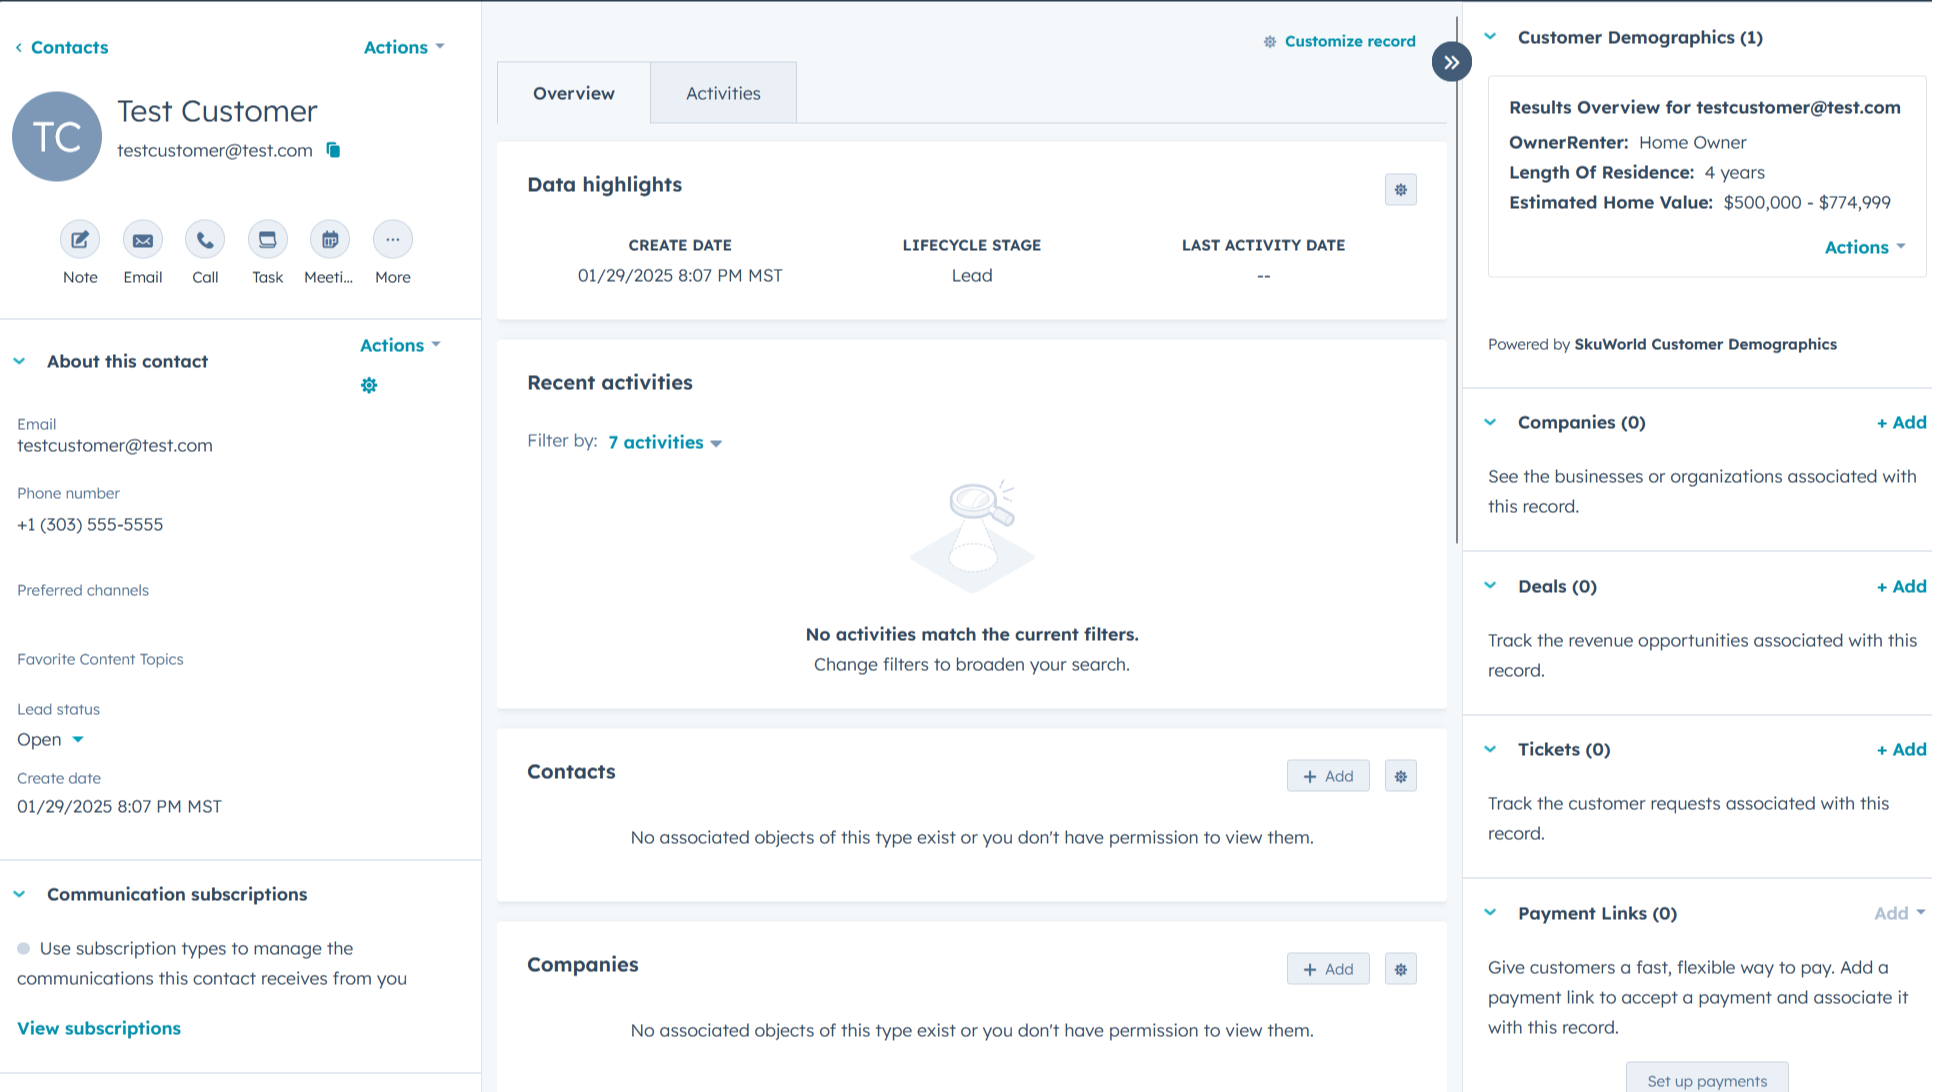The height and width of the screenshot is (1092, 1942).
Task: Open top Actions dropdown near Contacts
Action: pyautogui.click(x=404, y=47)
